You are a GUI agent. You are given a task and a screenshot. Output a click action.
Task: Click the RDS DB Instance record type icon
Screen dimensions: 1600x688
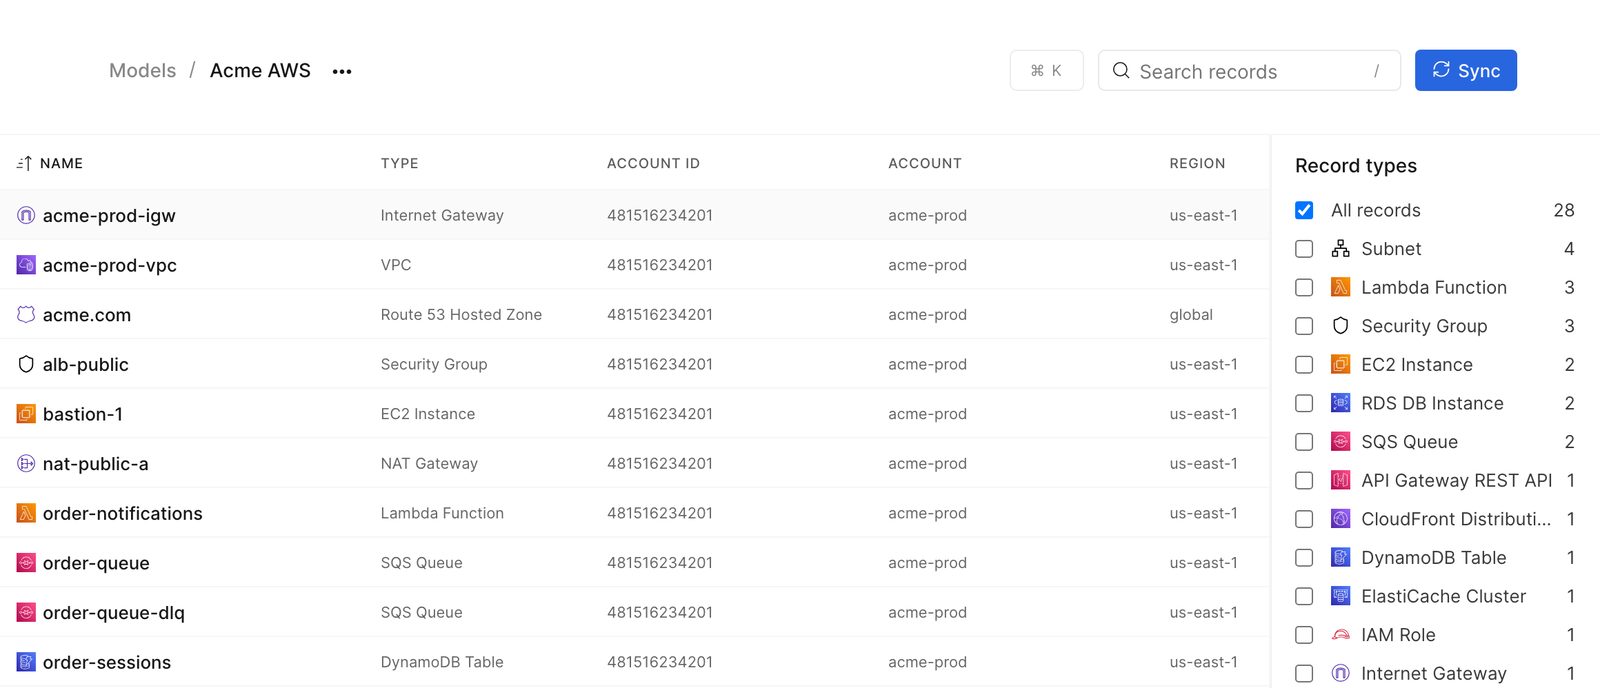click(x=1341, y=403)
